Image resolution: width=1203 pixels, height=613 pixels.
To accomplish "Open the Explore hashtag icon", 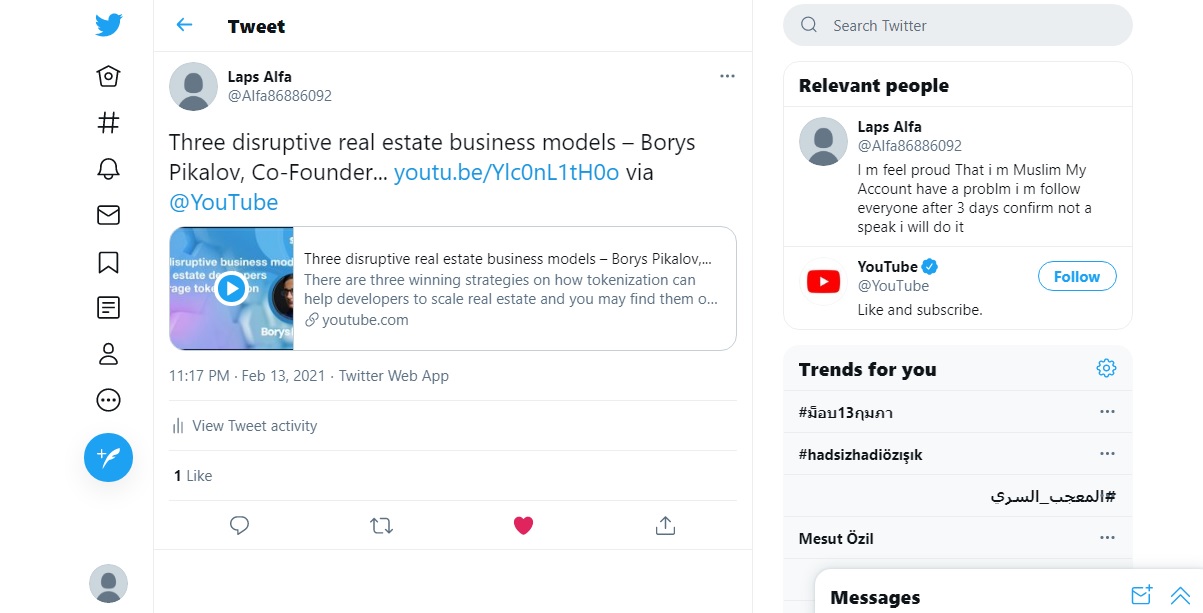I will click(108, 122).
